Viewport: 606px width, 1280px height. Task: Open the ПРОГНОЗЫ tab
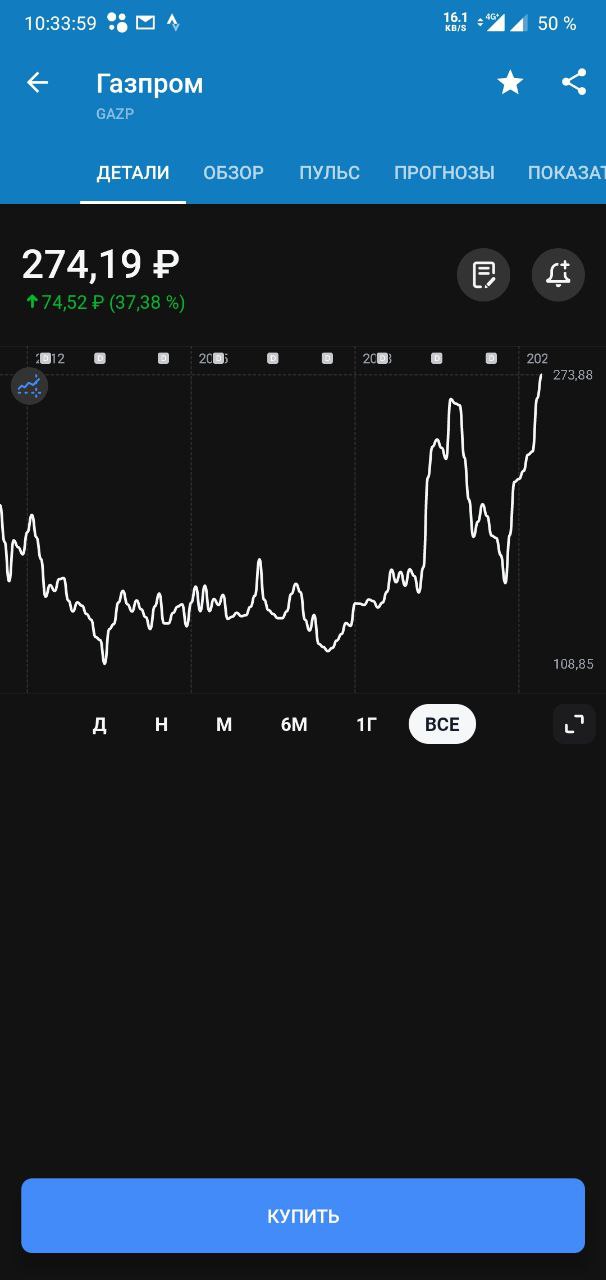click(x=444, y=173)
